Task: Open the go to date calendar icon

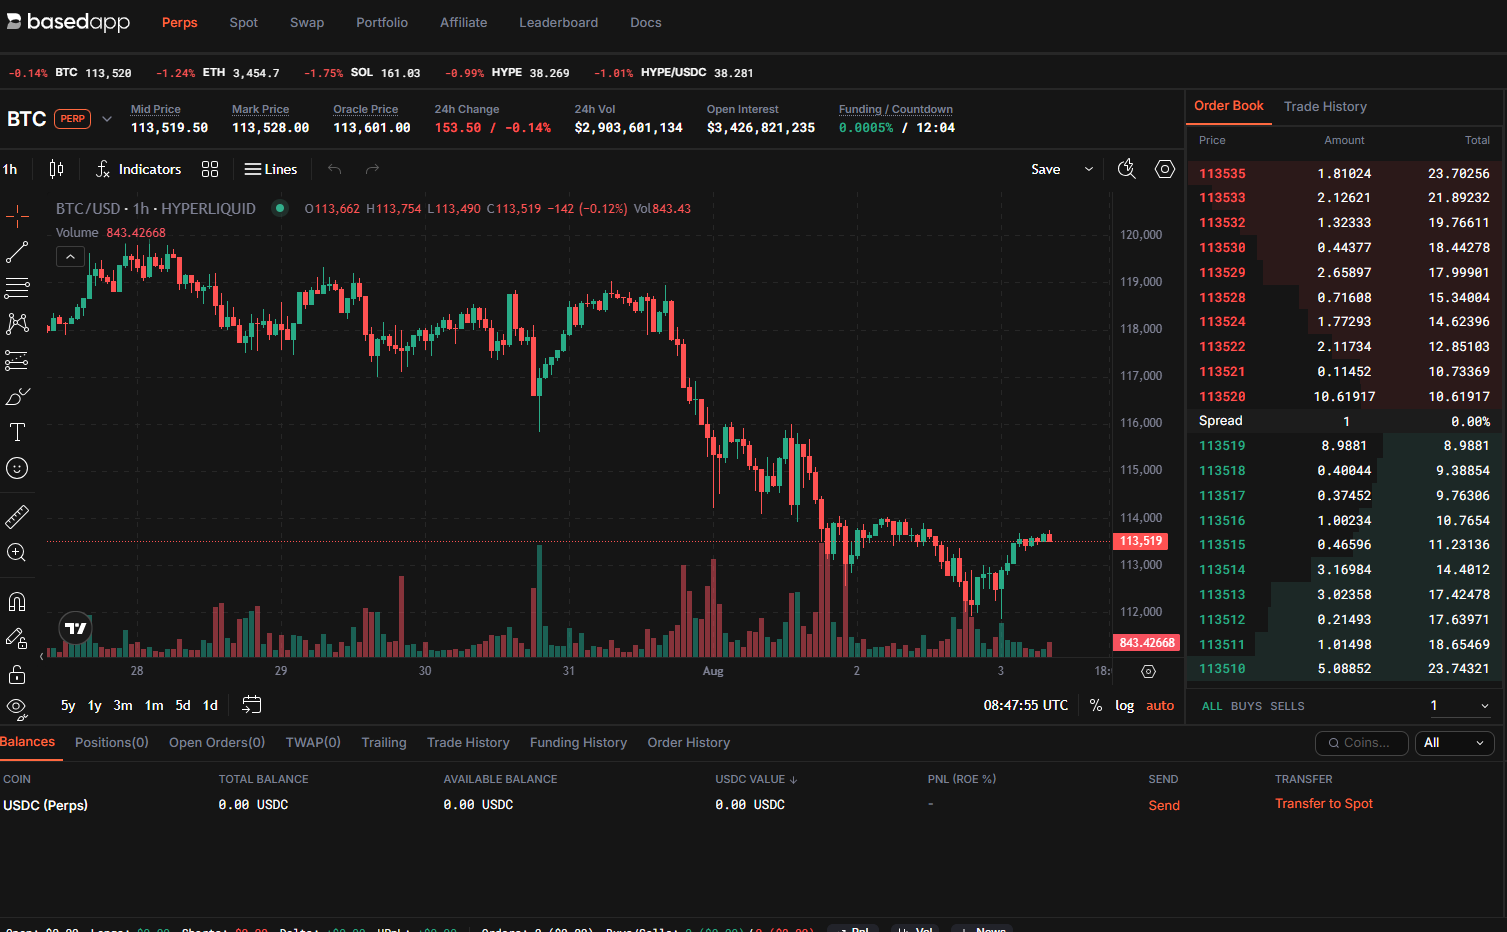Action: 252,705
